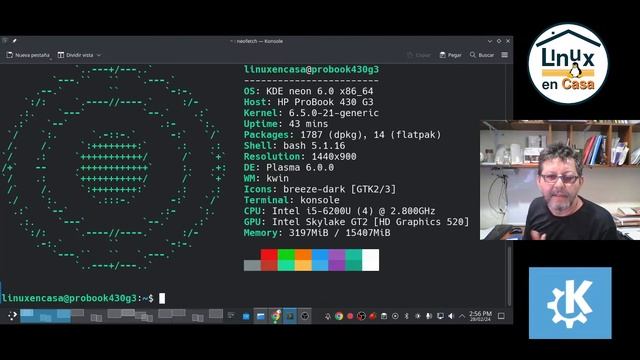
Task: Click the Chrome icon in system tray
Action: click(339, 316)
